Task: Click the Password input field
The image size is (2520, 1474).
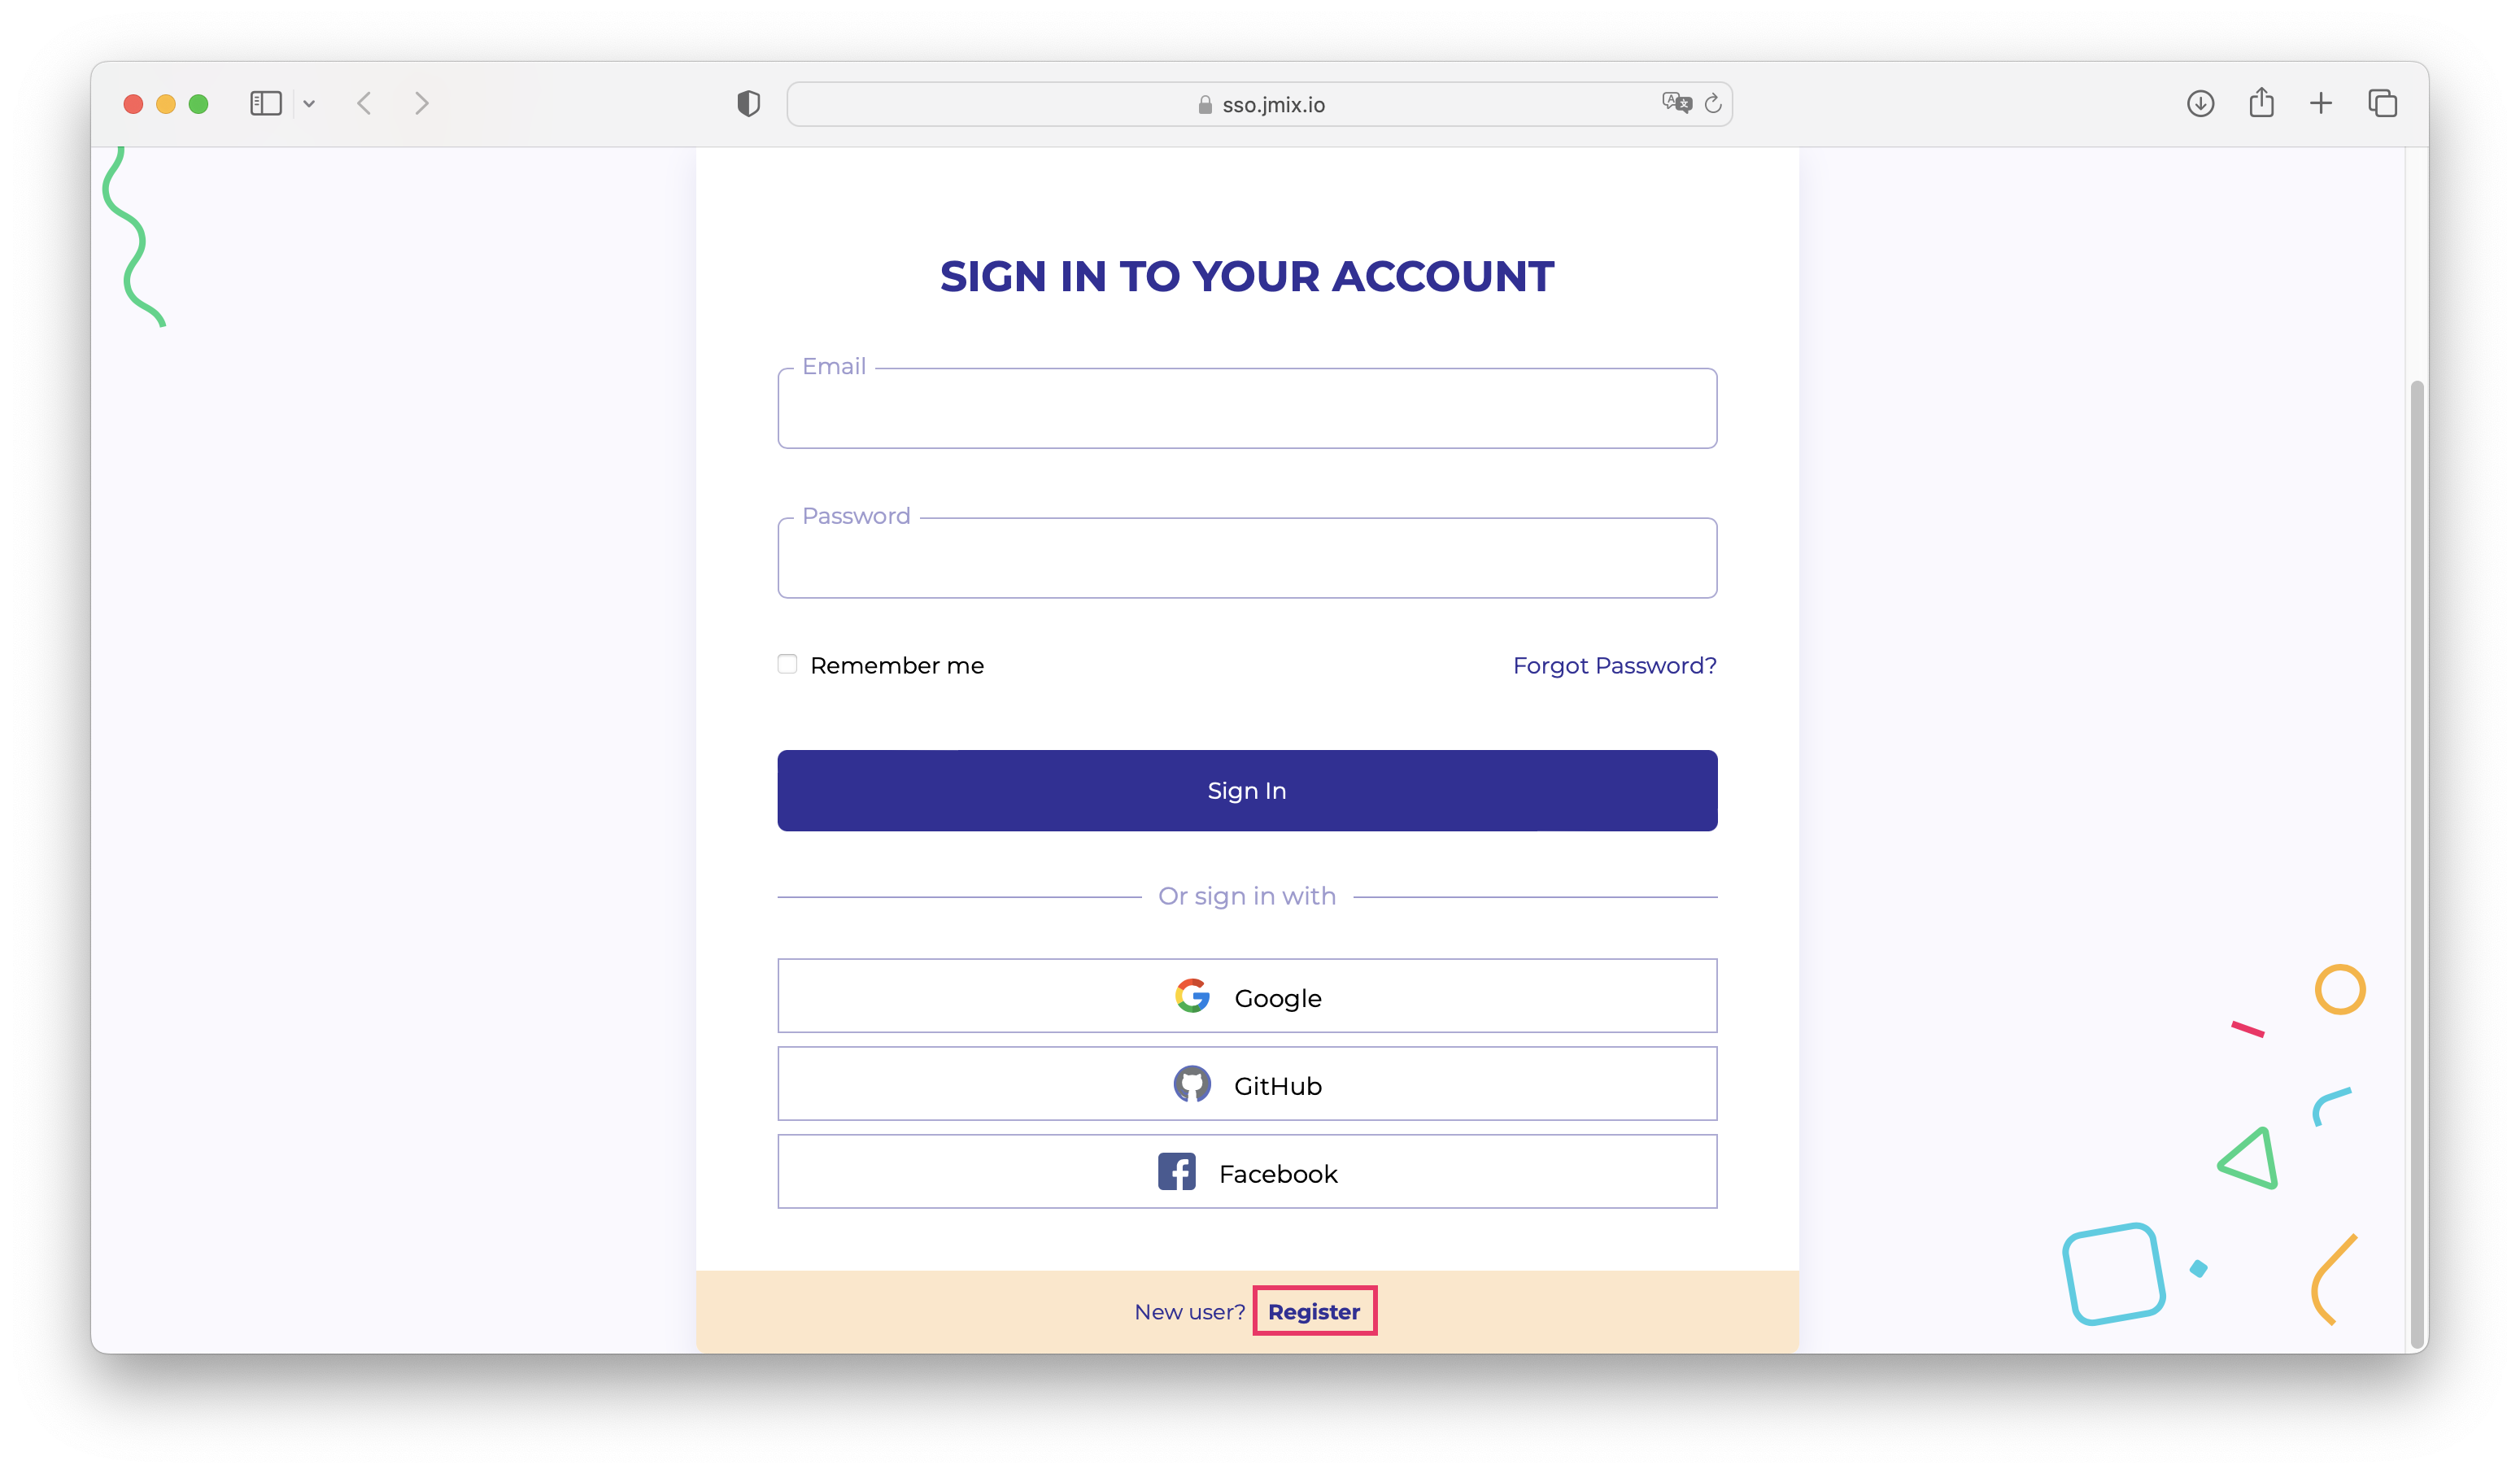Action: pyautogui.click(x=1247, y=556)
